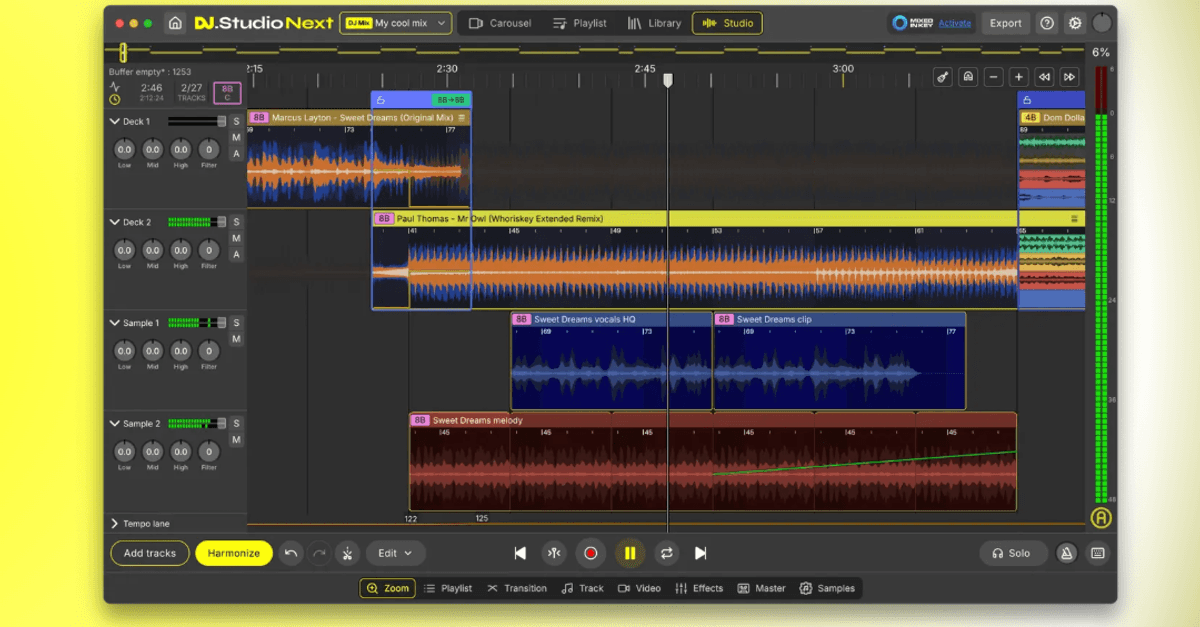Open the Edit dropdown menu
This screenshot has height=627, width=1200.
395,553
